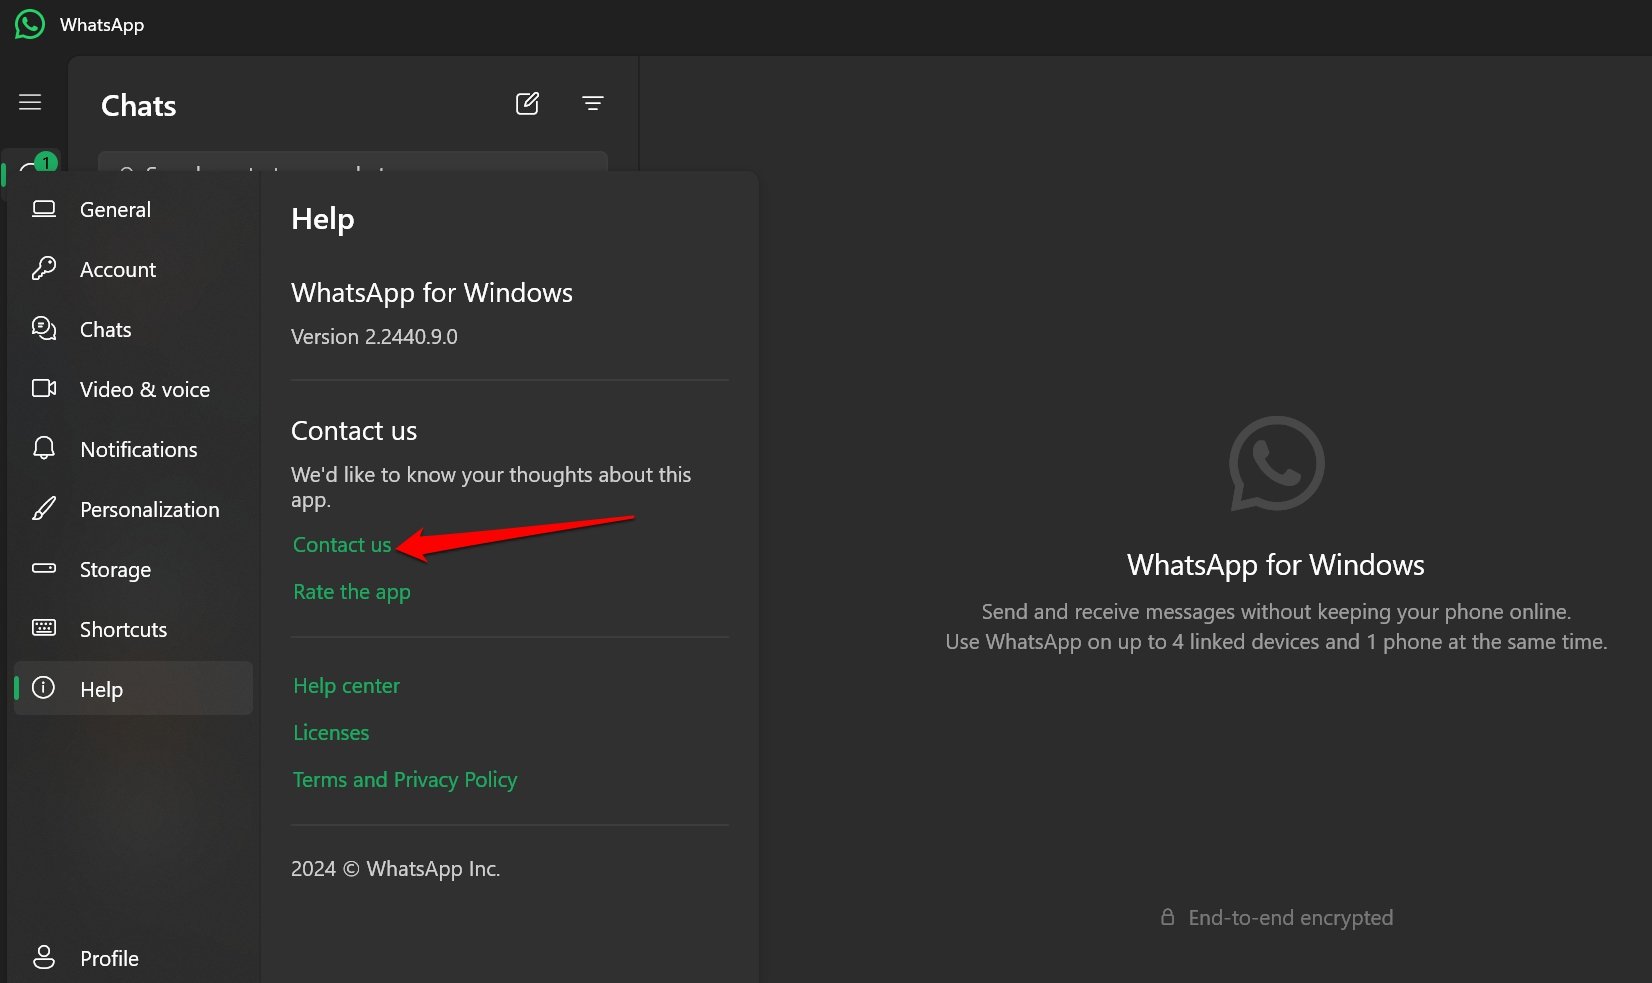This screenshot has height=983, width=1652.
Task: Click the General laptop icon
Action: coord(44,209)
